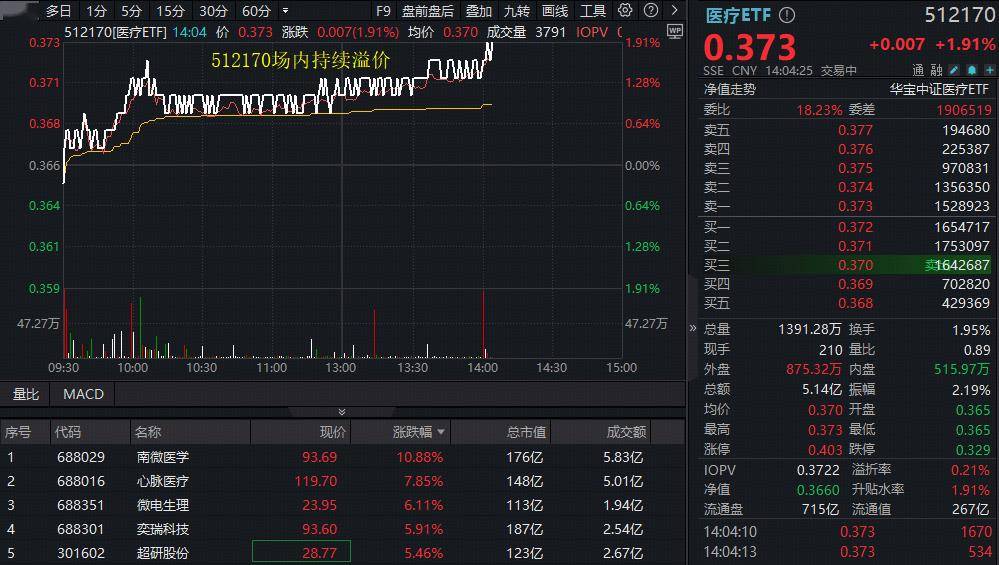Click the WP monitor icon

(675, 31)
